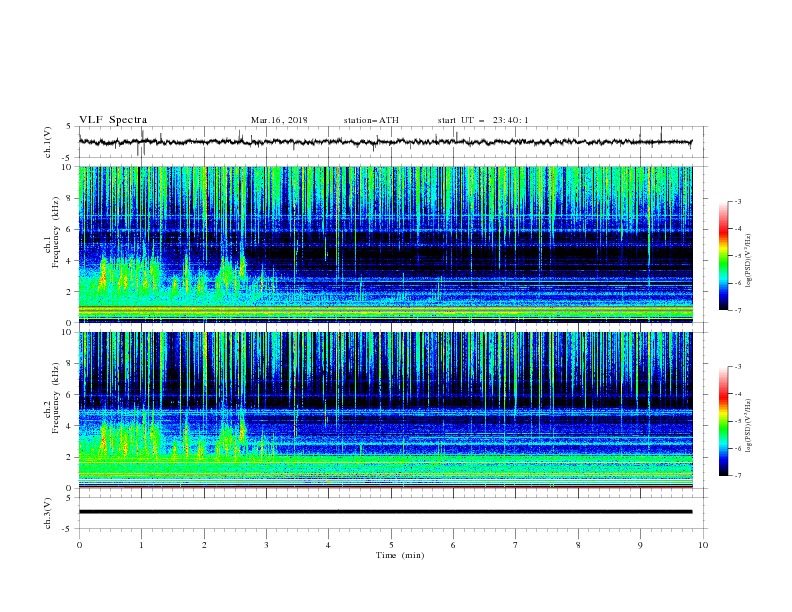This screenshot has width=792, height=612.
Task: Click the "-7" tick on ch.2 colorbar
Action: coord(737,476)
